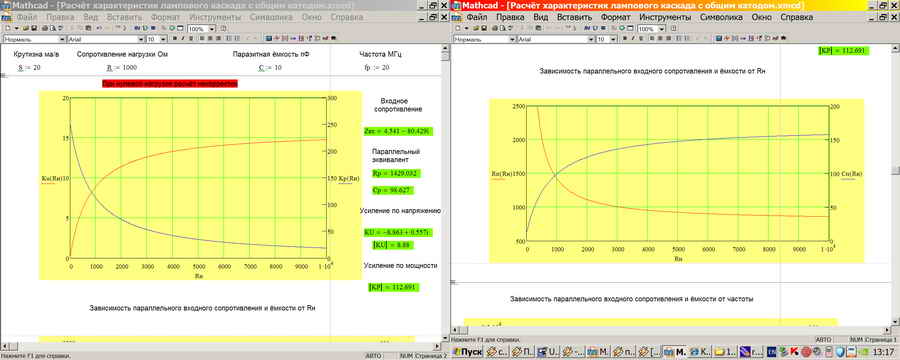Viewport: 900px width, 360px height.
Task: Click right arrow of right window horizontal scrollbar
Action: click(886, 330)
